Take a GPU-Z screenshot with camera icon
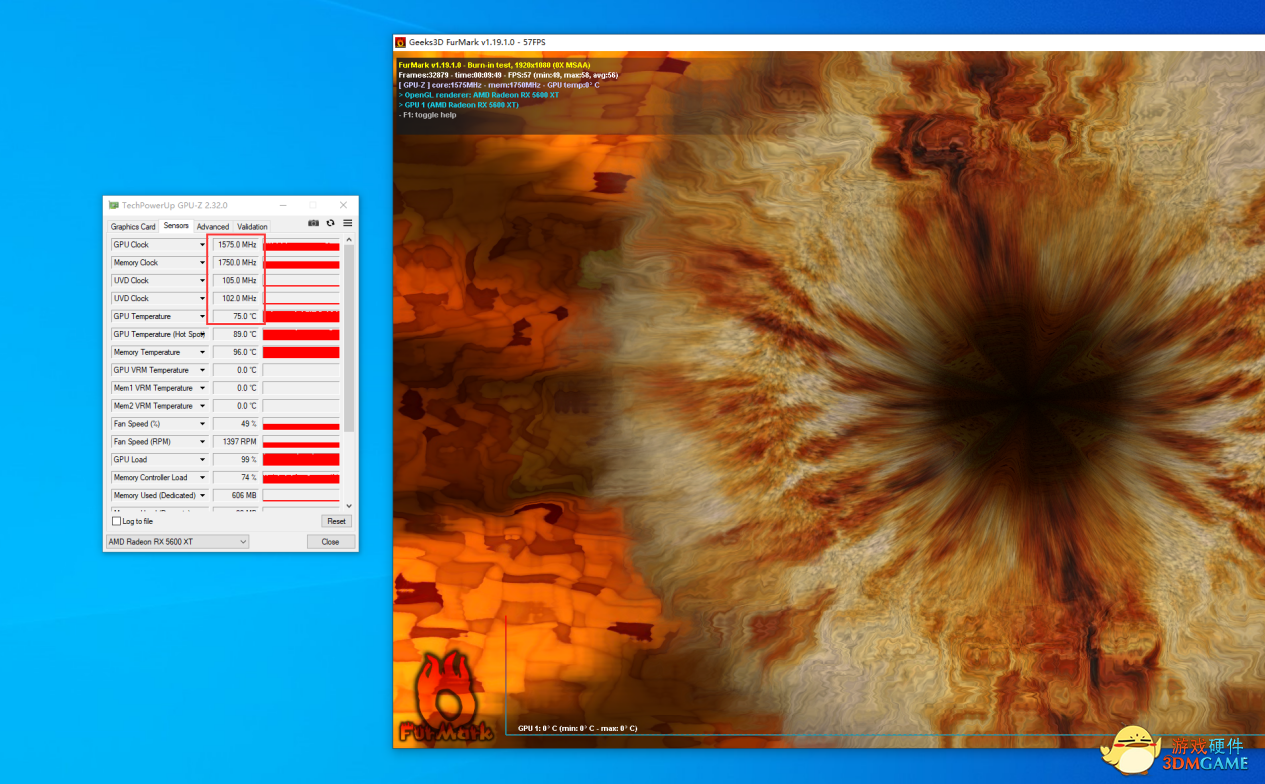The width and height of the screenshot is (1265, 784). [x=314, y=223]
